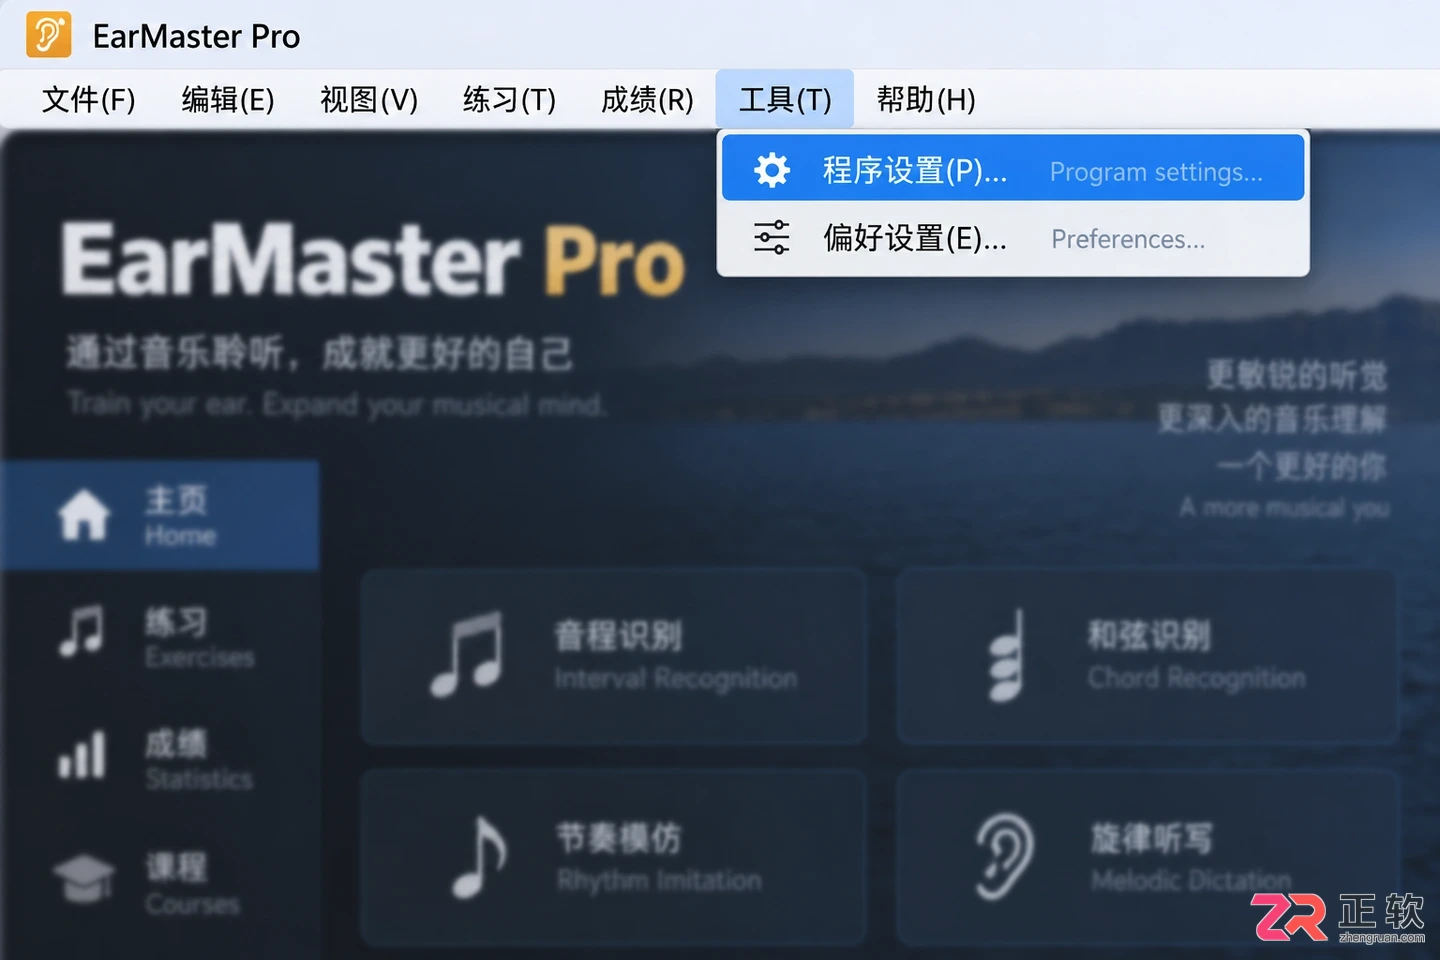Click the music note icon for Exercises
Viewport: 1440px width, 960px height.
pyautogui.click(x=81, y=633)
